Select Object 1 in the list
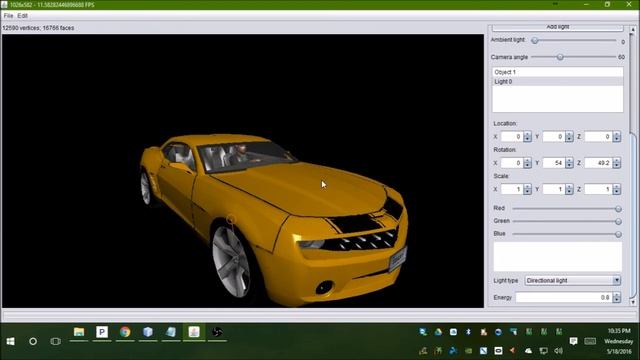This screenshot has width=640, height=360. click(558, 72)
